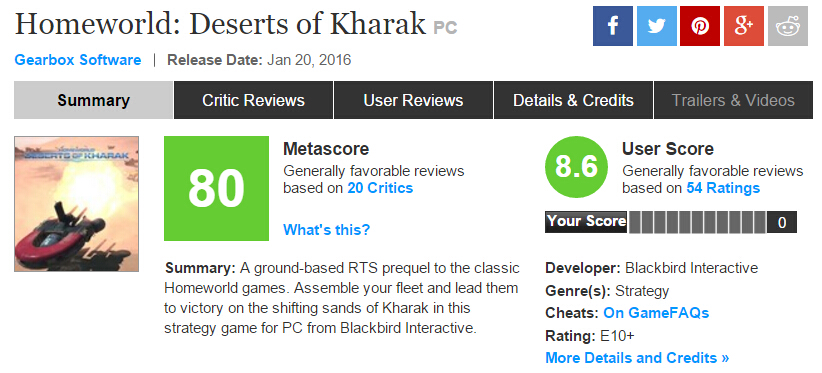Switch to the User Reviews tab
The height and width of the screenshot is (373, 822).
(413, 100)
